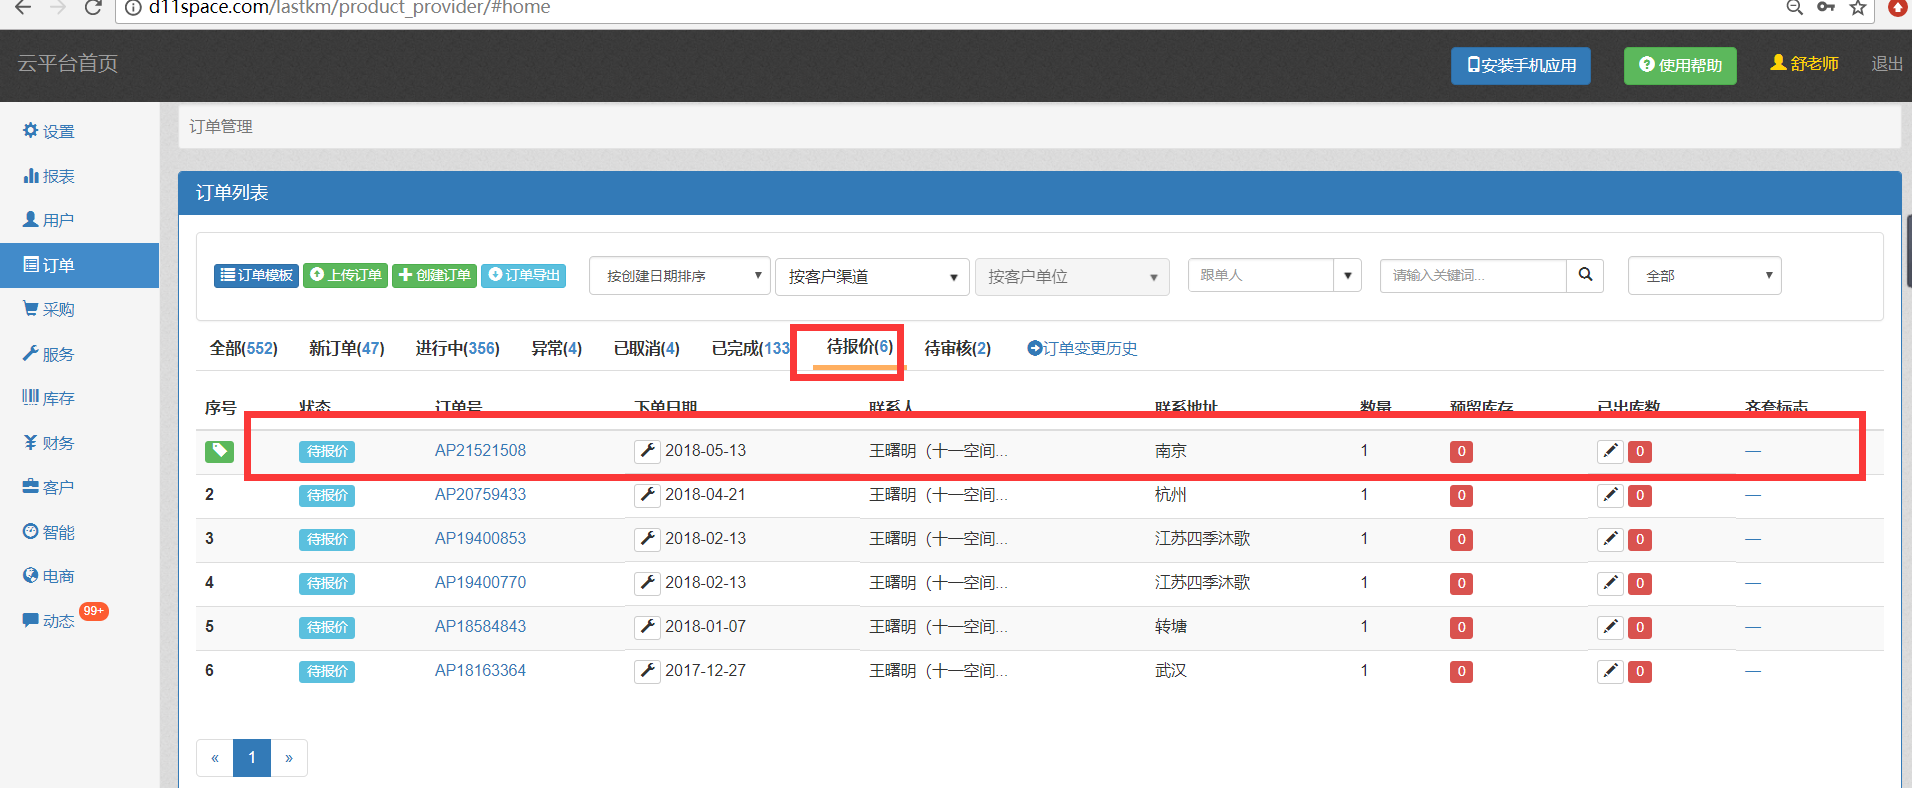Click previous page « button
1912x788 pixels.
pos(215,758)
